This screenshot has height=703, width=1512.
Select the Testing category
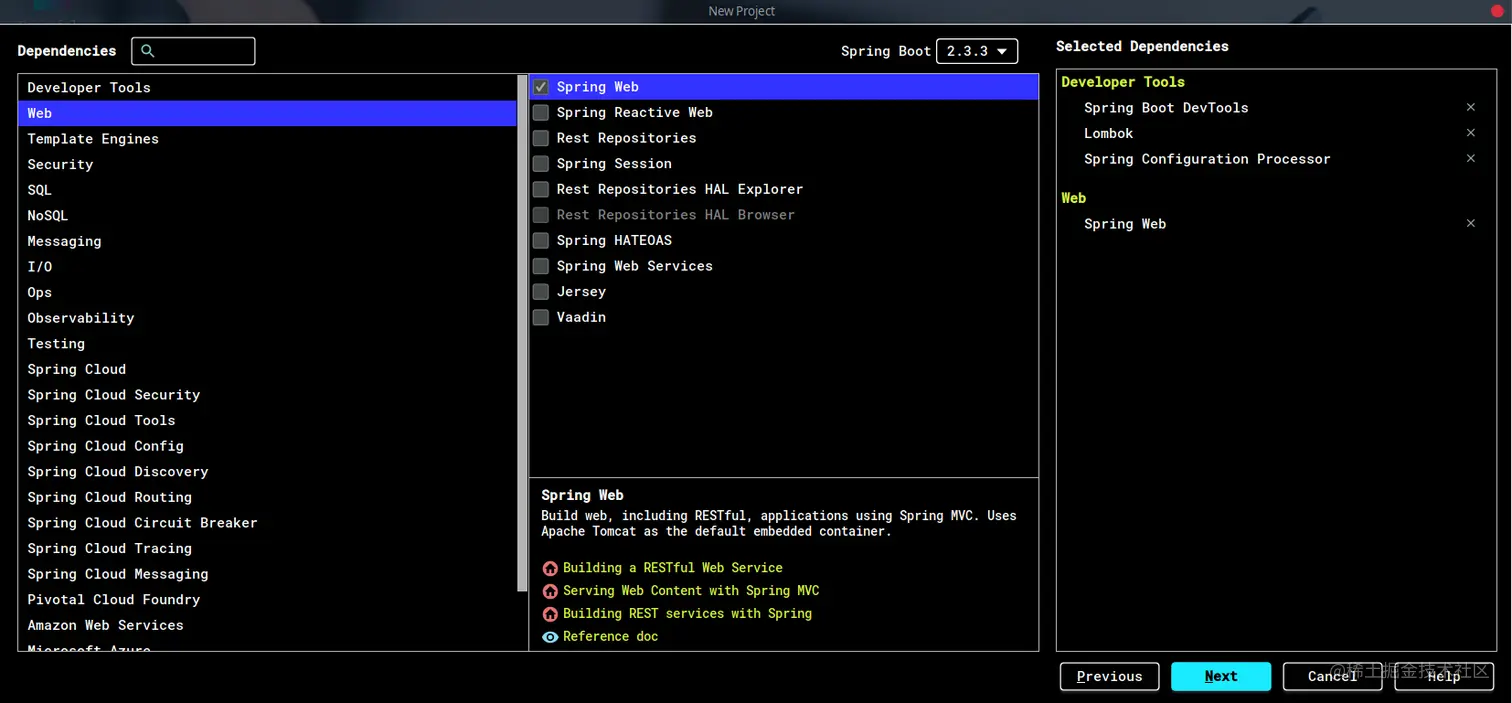coord(268,343)
